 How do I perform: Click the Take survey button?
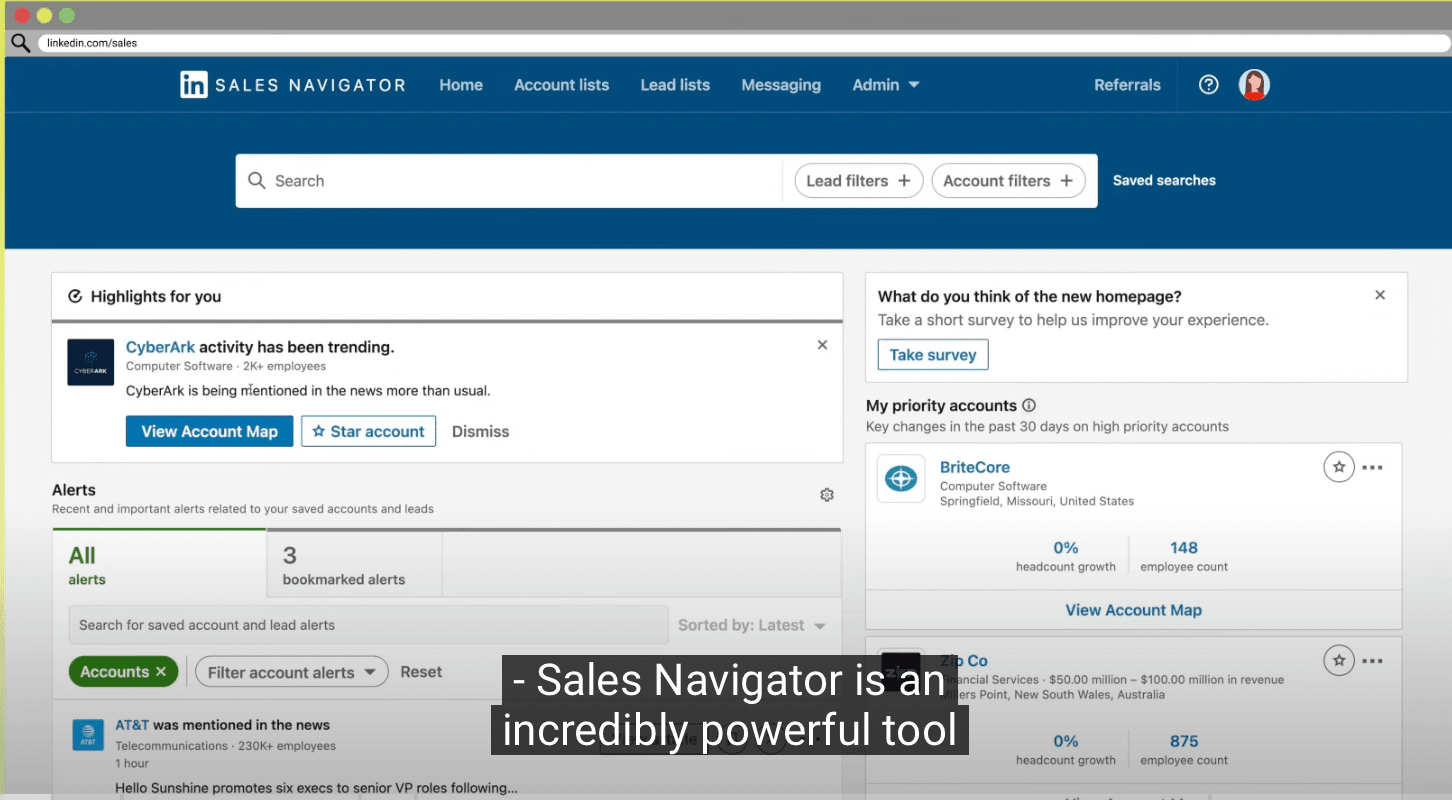pyautogui.click(x=932, y=355)
